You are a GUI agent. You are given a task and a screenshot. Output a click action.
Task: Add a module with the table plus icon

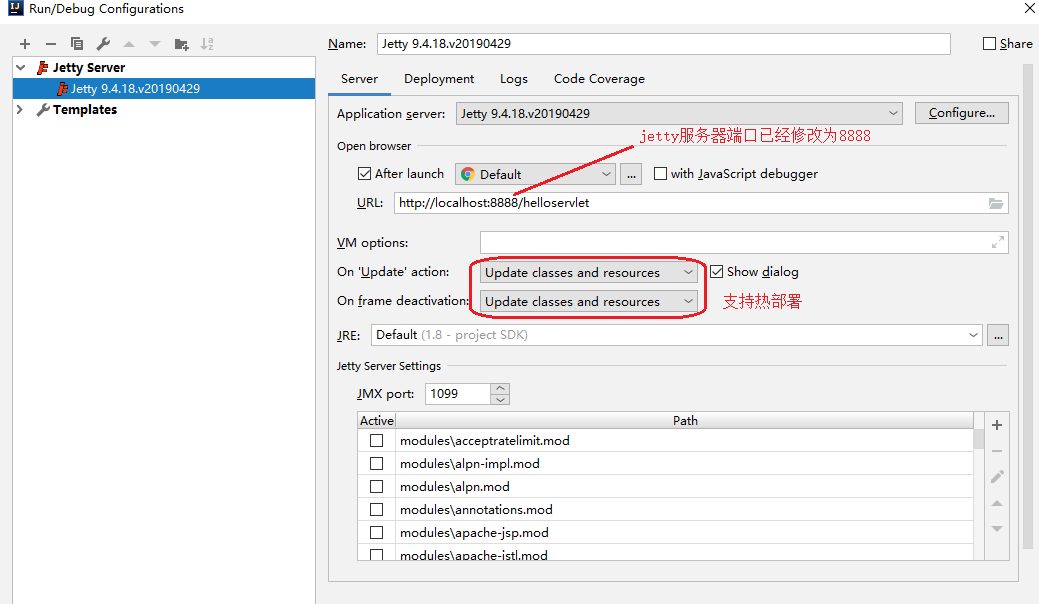[997, 425]
